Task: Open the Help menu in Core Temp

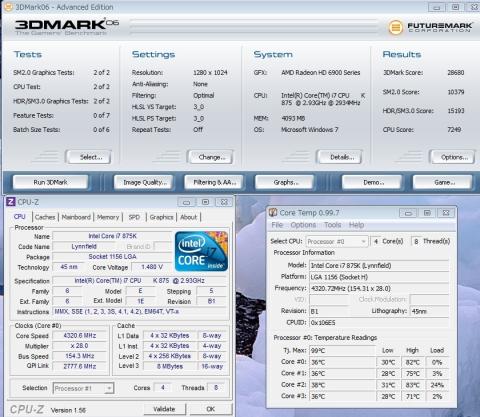Action: tap(356, 225)
